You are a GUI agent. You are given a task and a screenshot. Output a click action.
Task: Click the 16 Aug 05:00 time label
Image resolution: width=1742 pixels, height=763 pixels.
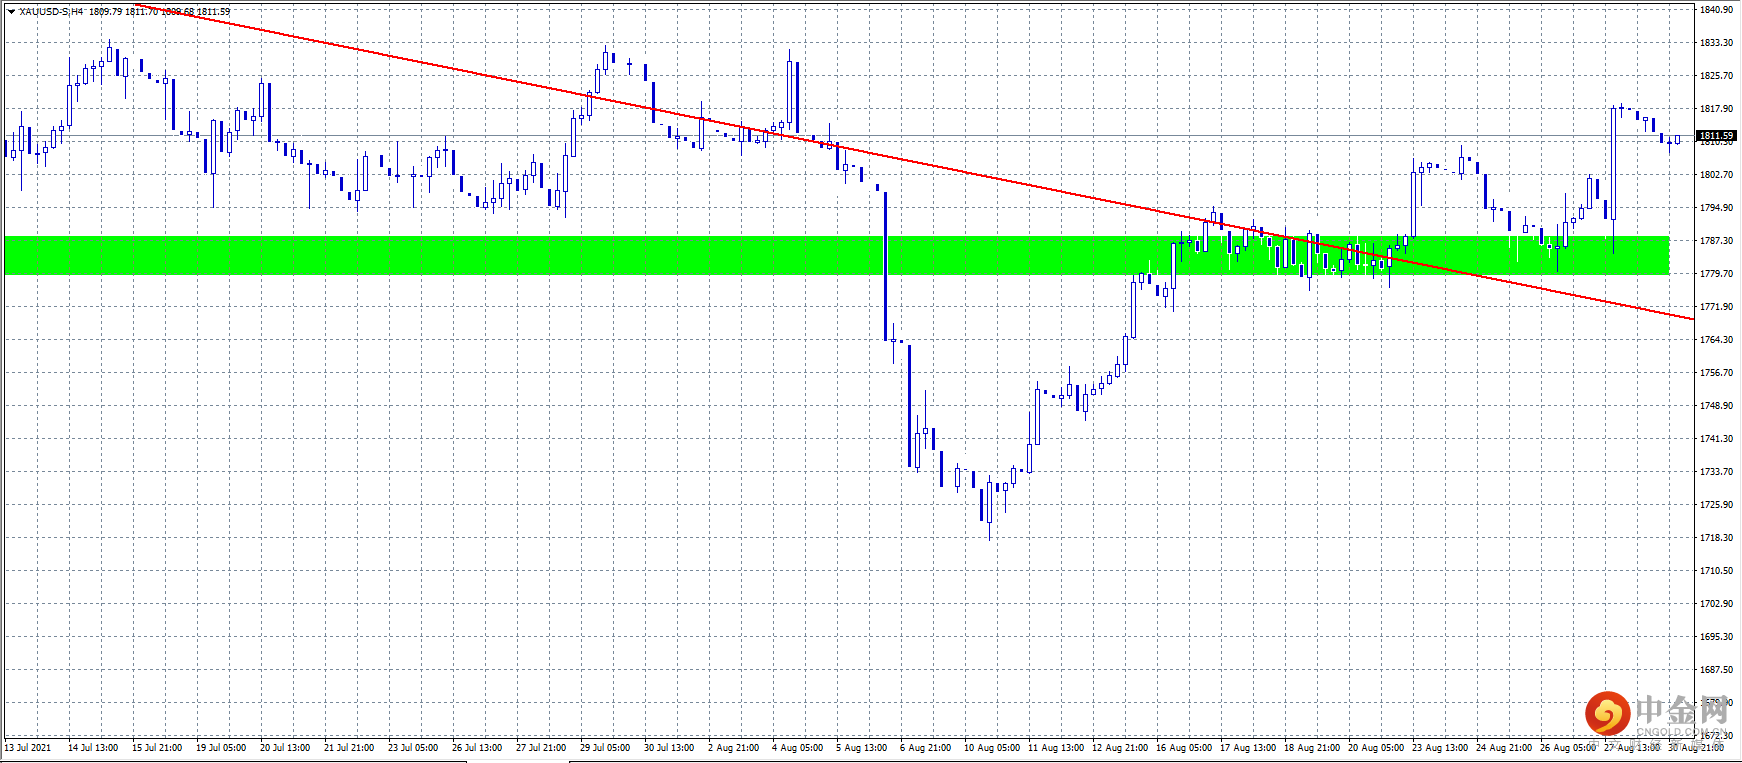click(1184, 748)
